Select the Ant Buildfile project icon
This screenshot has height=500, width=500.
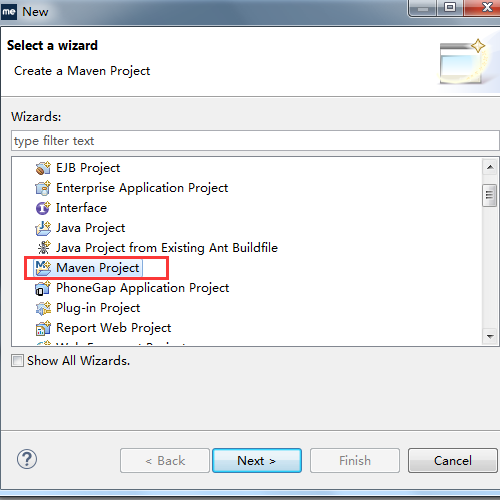43,248
